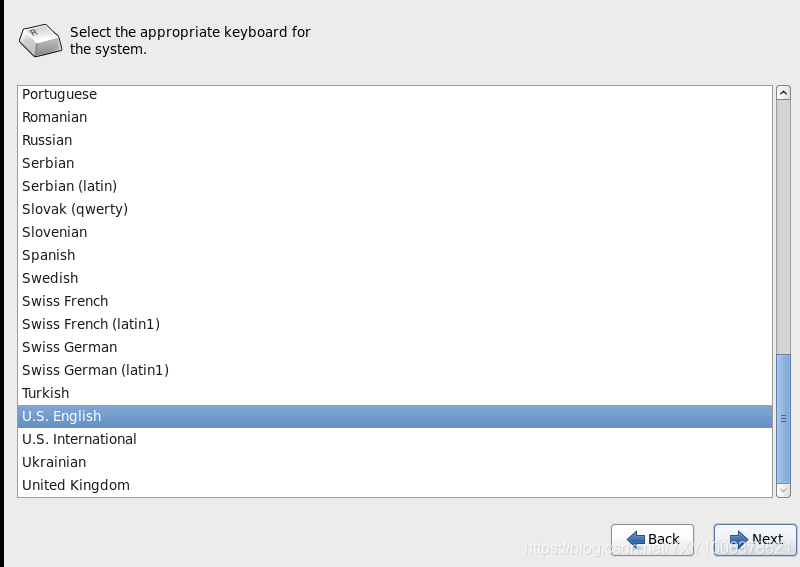Select Portuguese keyboard layout

point(395,94)
